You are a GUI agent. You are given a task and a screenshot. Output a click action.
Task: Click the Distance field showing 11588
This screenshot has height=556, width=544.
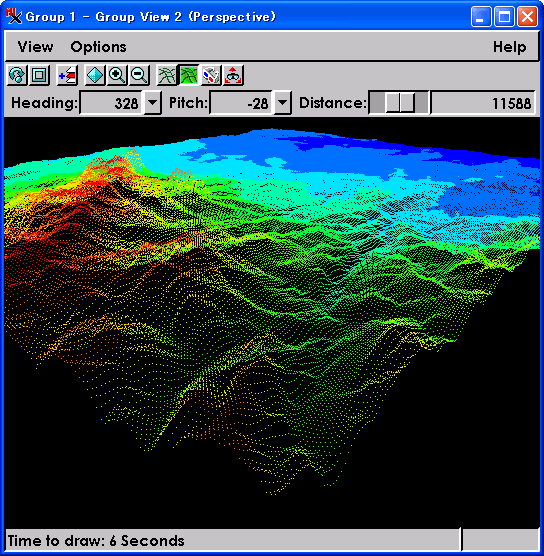(x=483, y=103)
